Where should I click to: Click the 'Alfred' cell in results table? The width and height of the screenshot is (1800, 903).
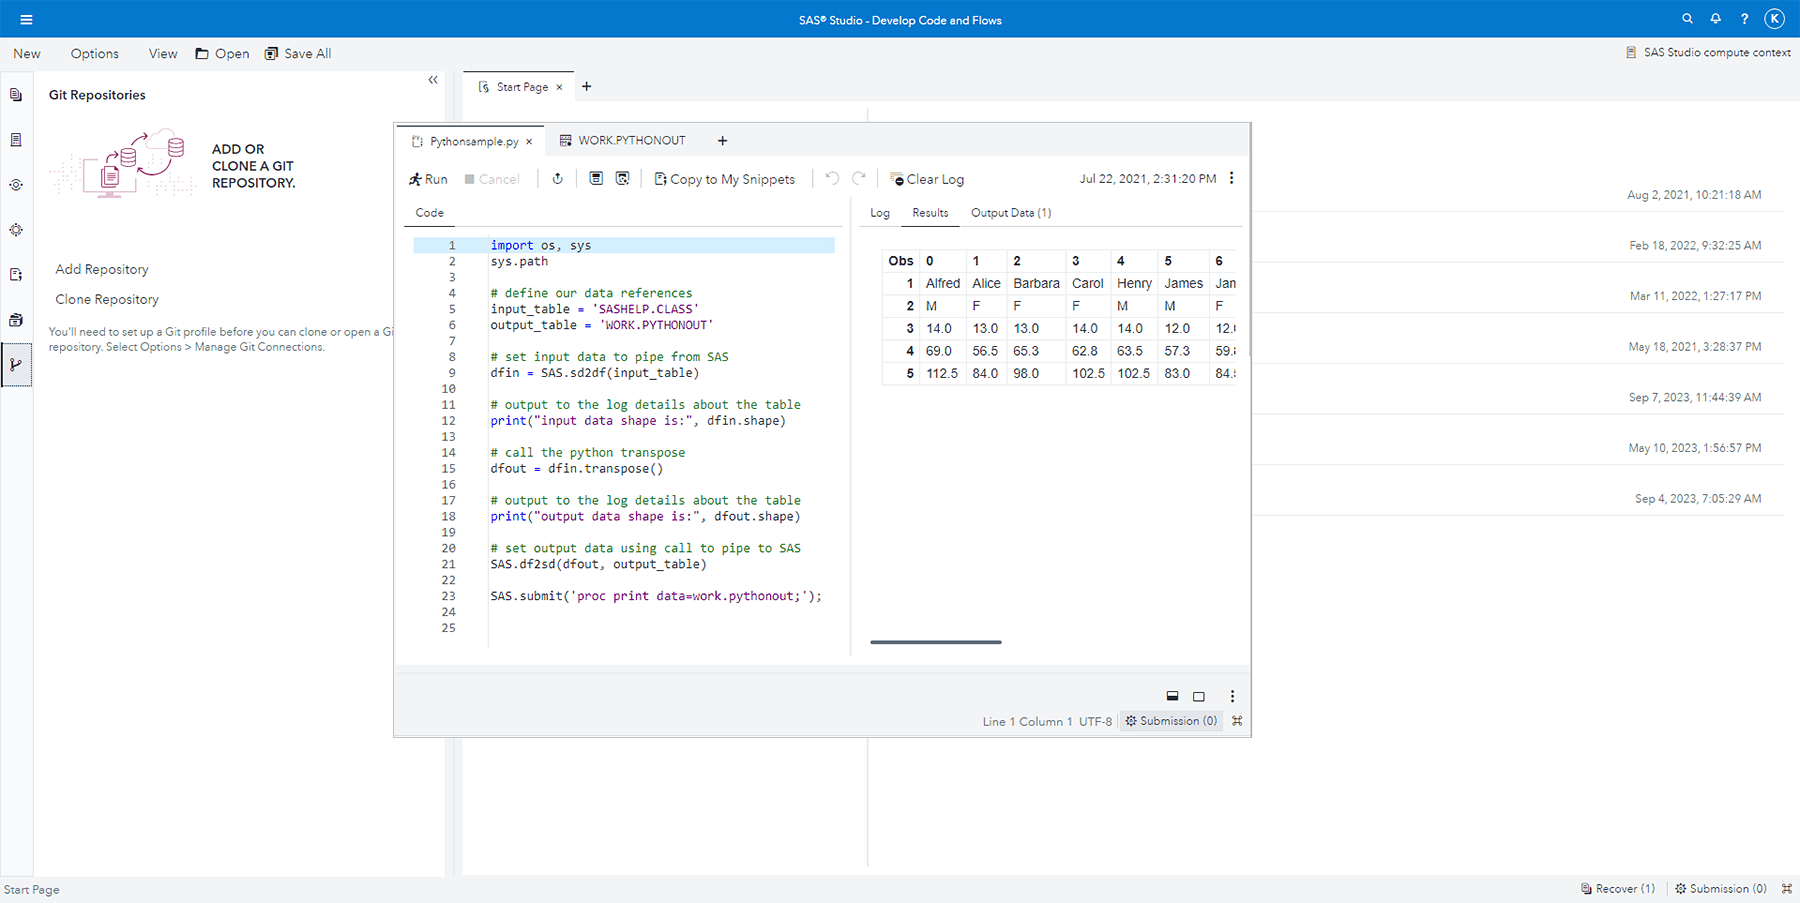tap(943, 283)
